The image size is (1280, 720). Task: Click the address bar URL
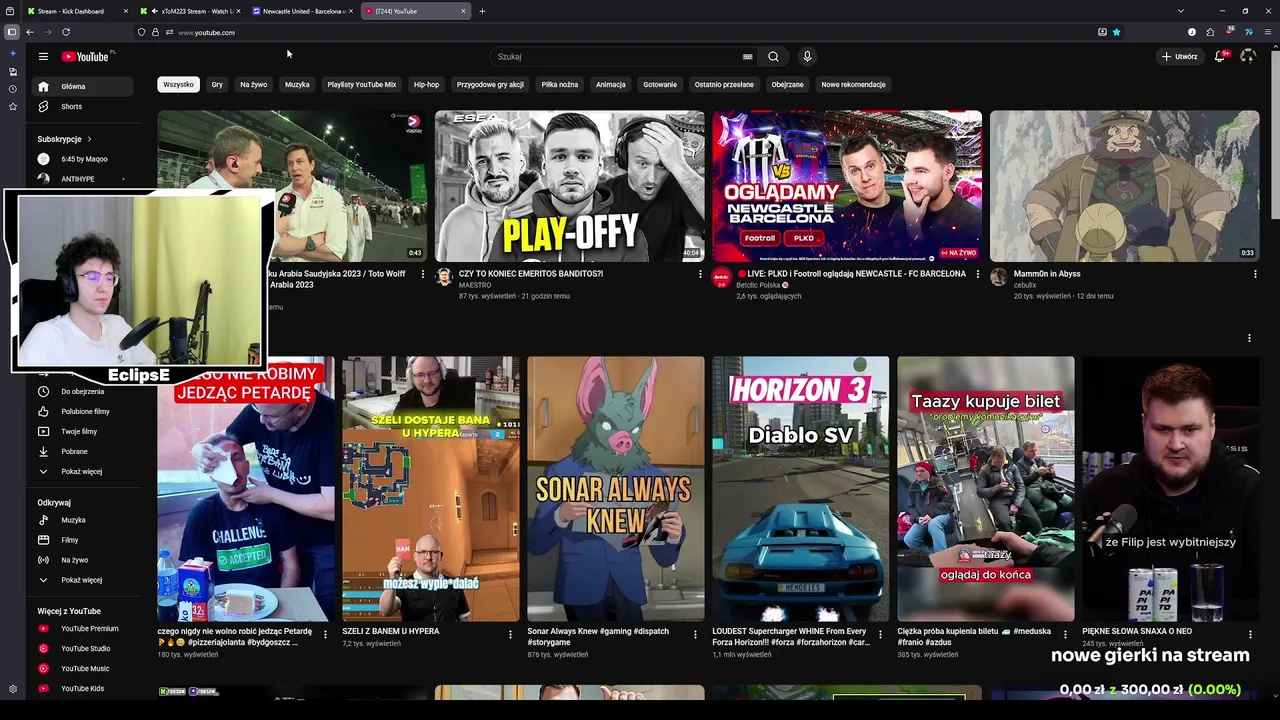206,32
